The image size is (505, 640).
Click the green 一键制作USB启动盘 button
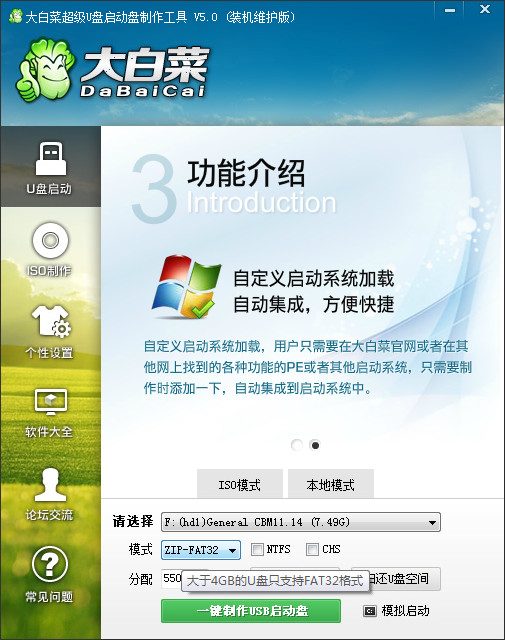point(251,611)
